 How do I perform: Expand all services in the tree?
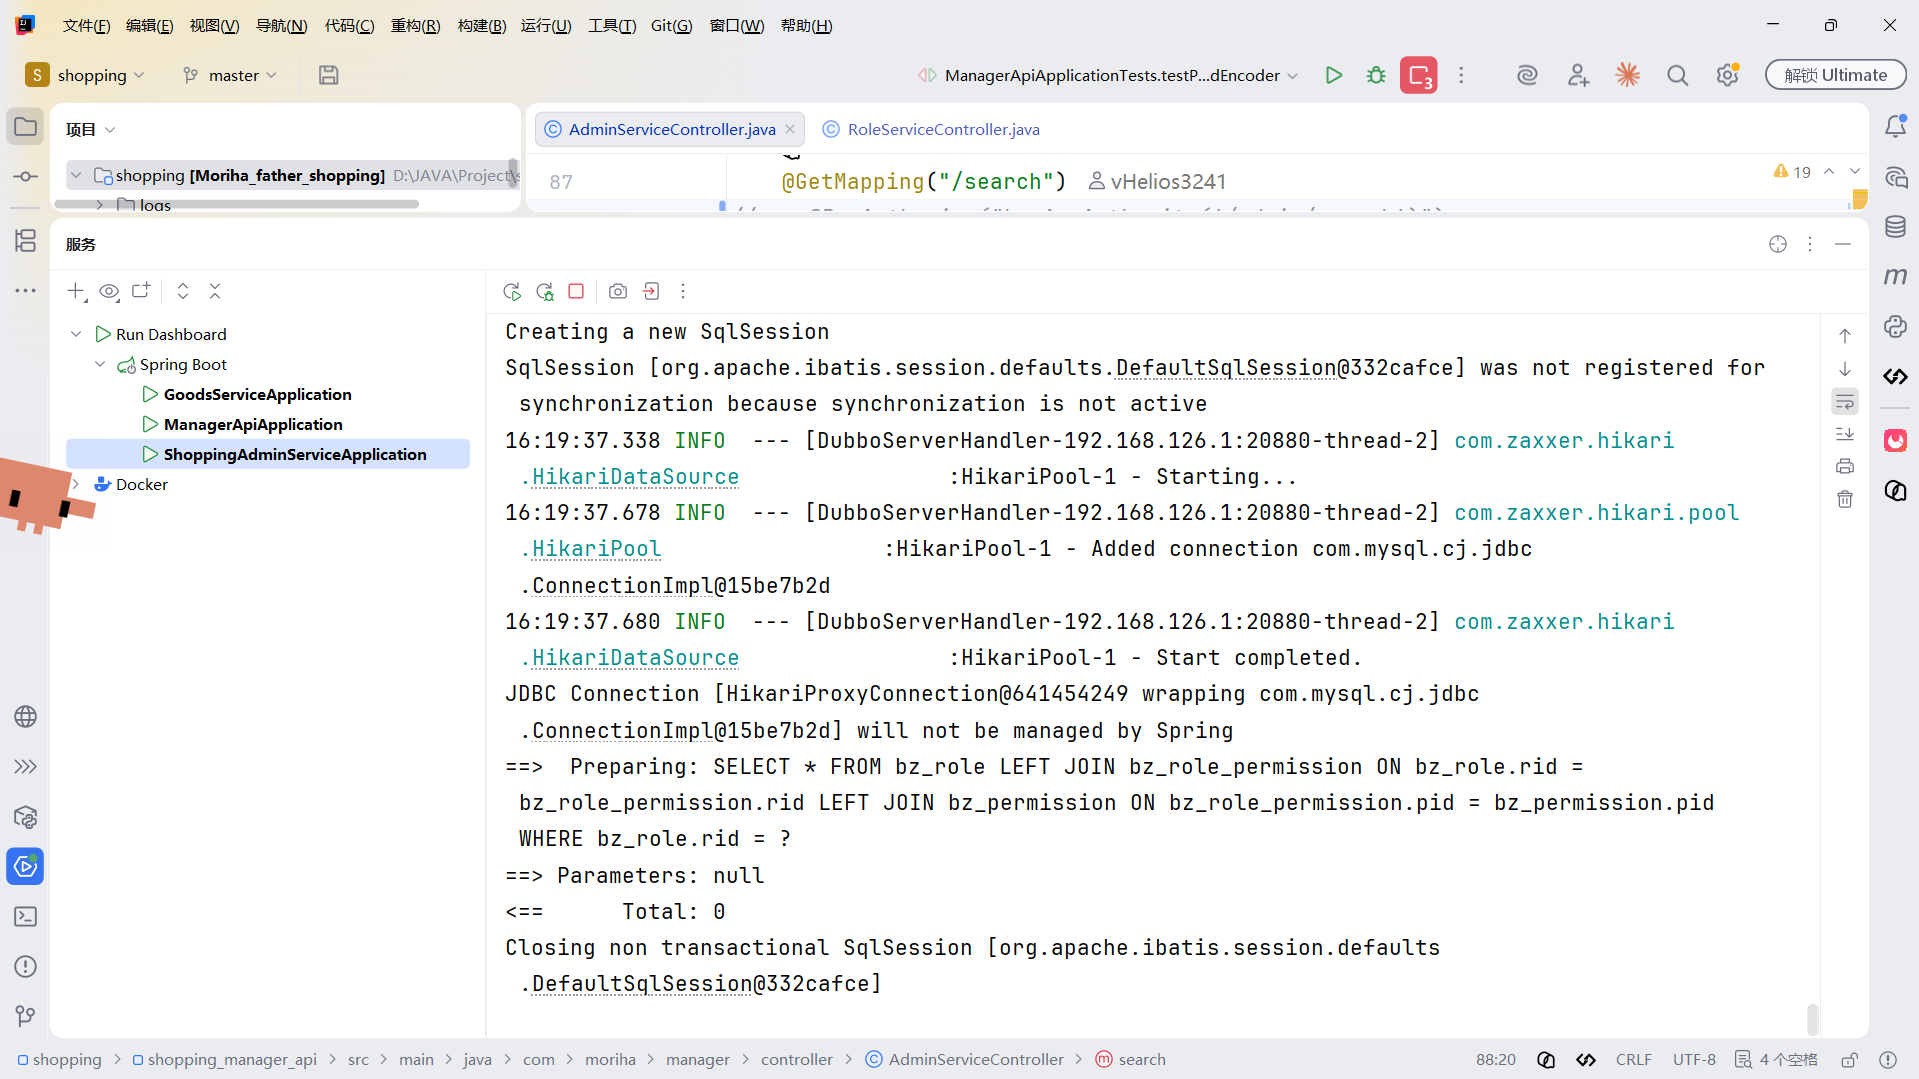pos(183,291)
